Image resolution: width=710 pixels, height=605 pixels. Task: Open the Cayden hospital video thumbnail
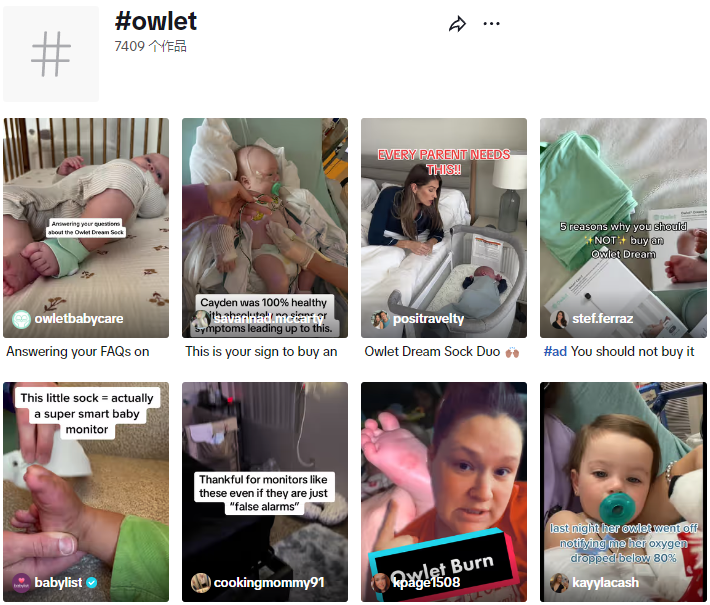coord(265,228)
